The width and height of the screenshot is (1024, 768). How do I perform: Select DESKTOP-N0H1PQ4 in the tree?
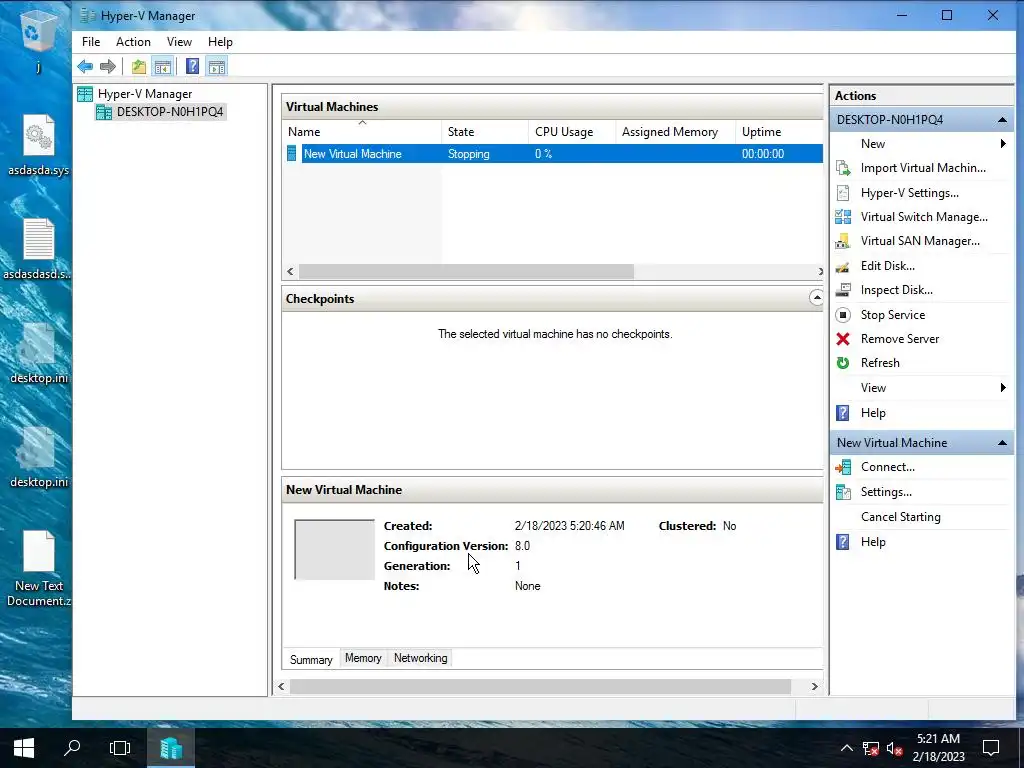pos(170,112)
